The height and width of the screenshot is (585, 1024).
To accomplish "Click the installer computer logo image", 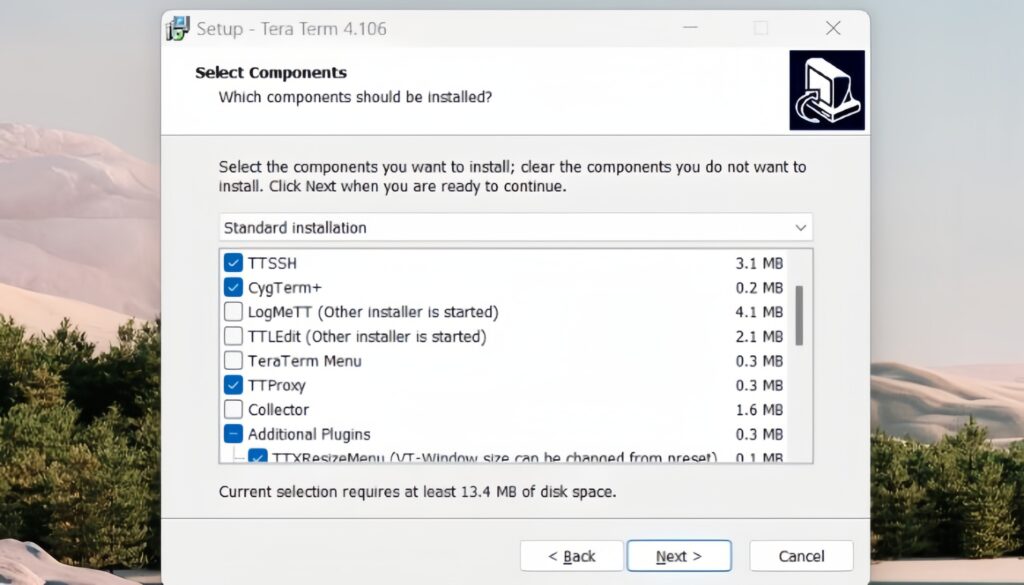I will point(827,90).
